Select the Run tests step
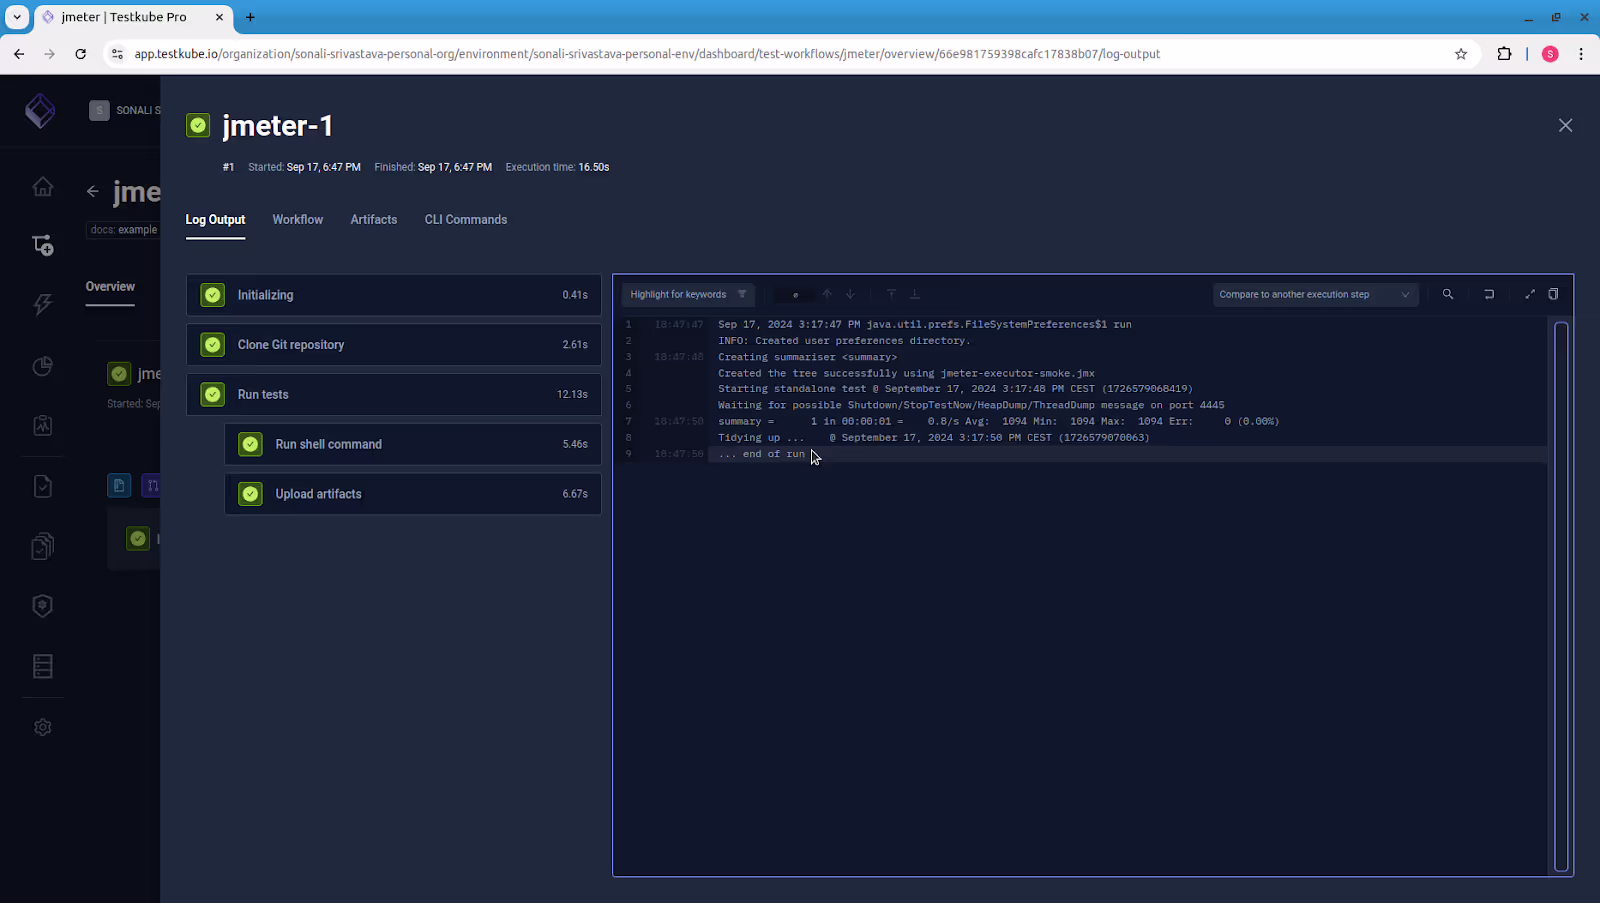 (394, 394)
